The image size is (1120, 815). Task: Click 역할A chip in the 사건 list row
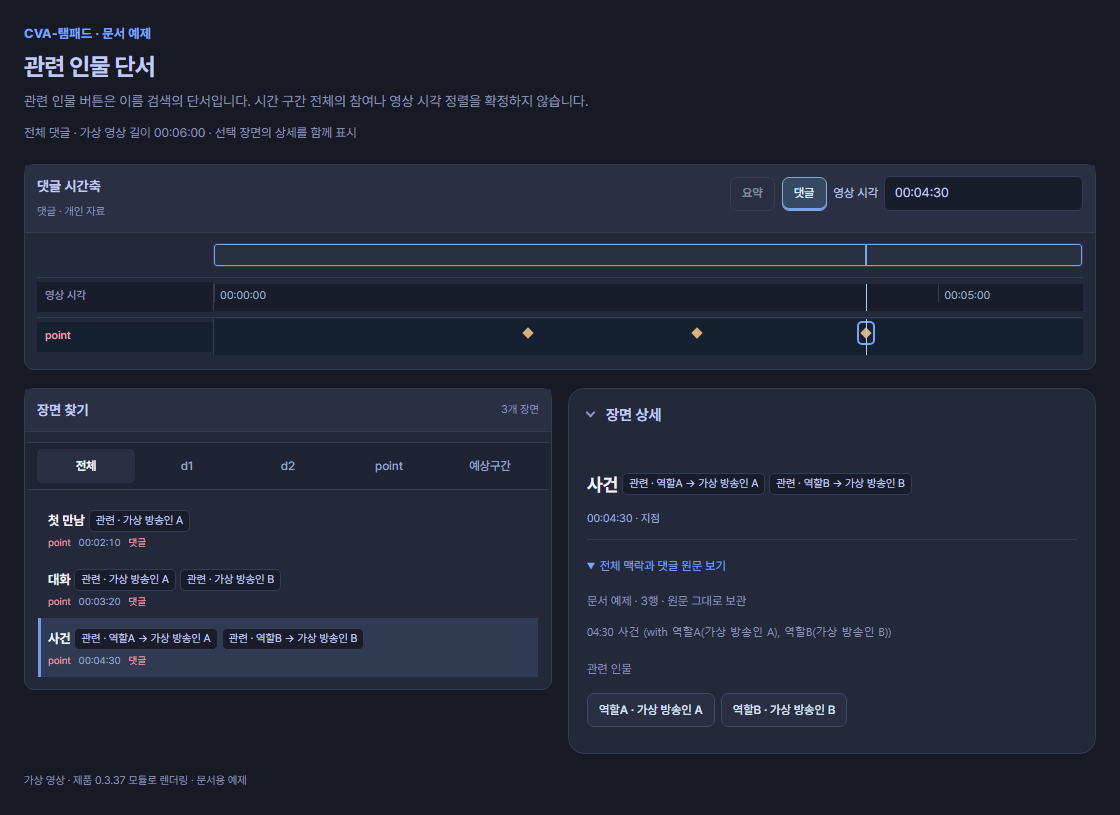[146, 638]
